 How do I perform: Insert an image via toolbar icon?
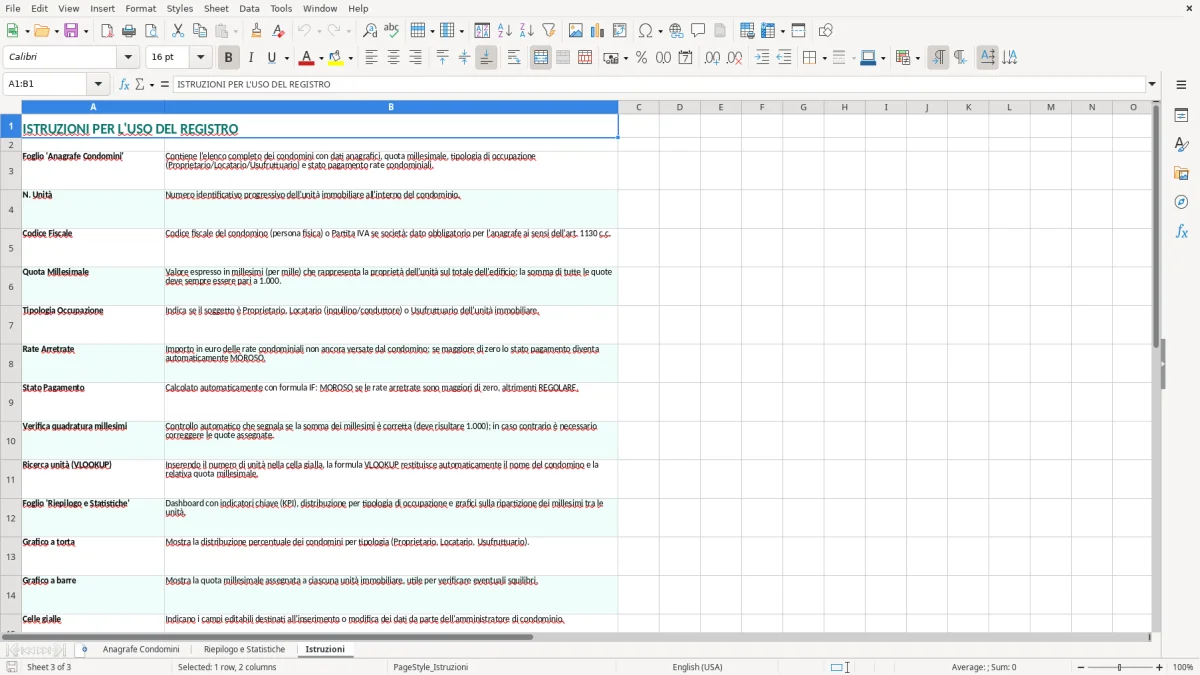pyautogui.click(x=576, y=31)
